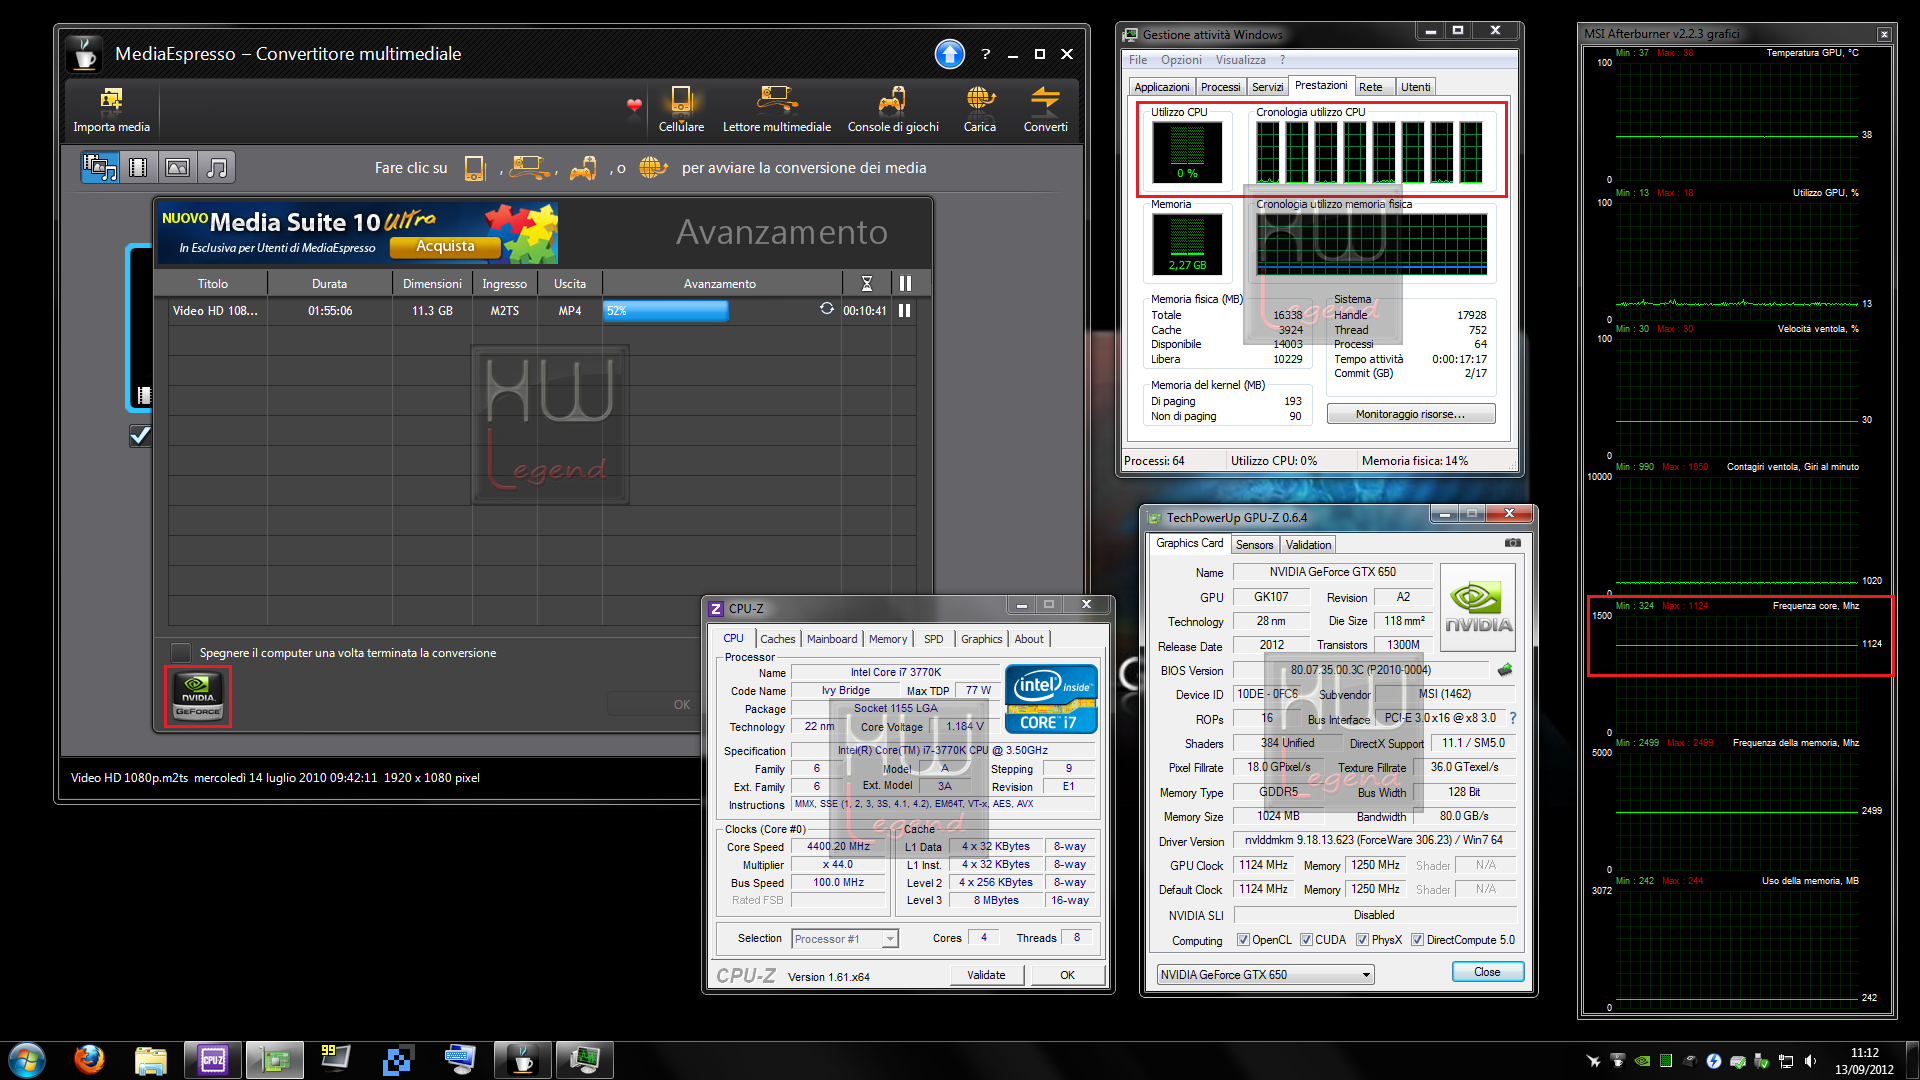This screenshot has height=1080, width=1920.
Task: Open the Utenti tab in Task Manager
Action: pos(1415,87)
